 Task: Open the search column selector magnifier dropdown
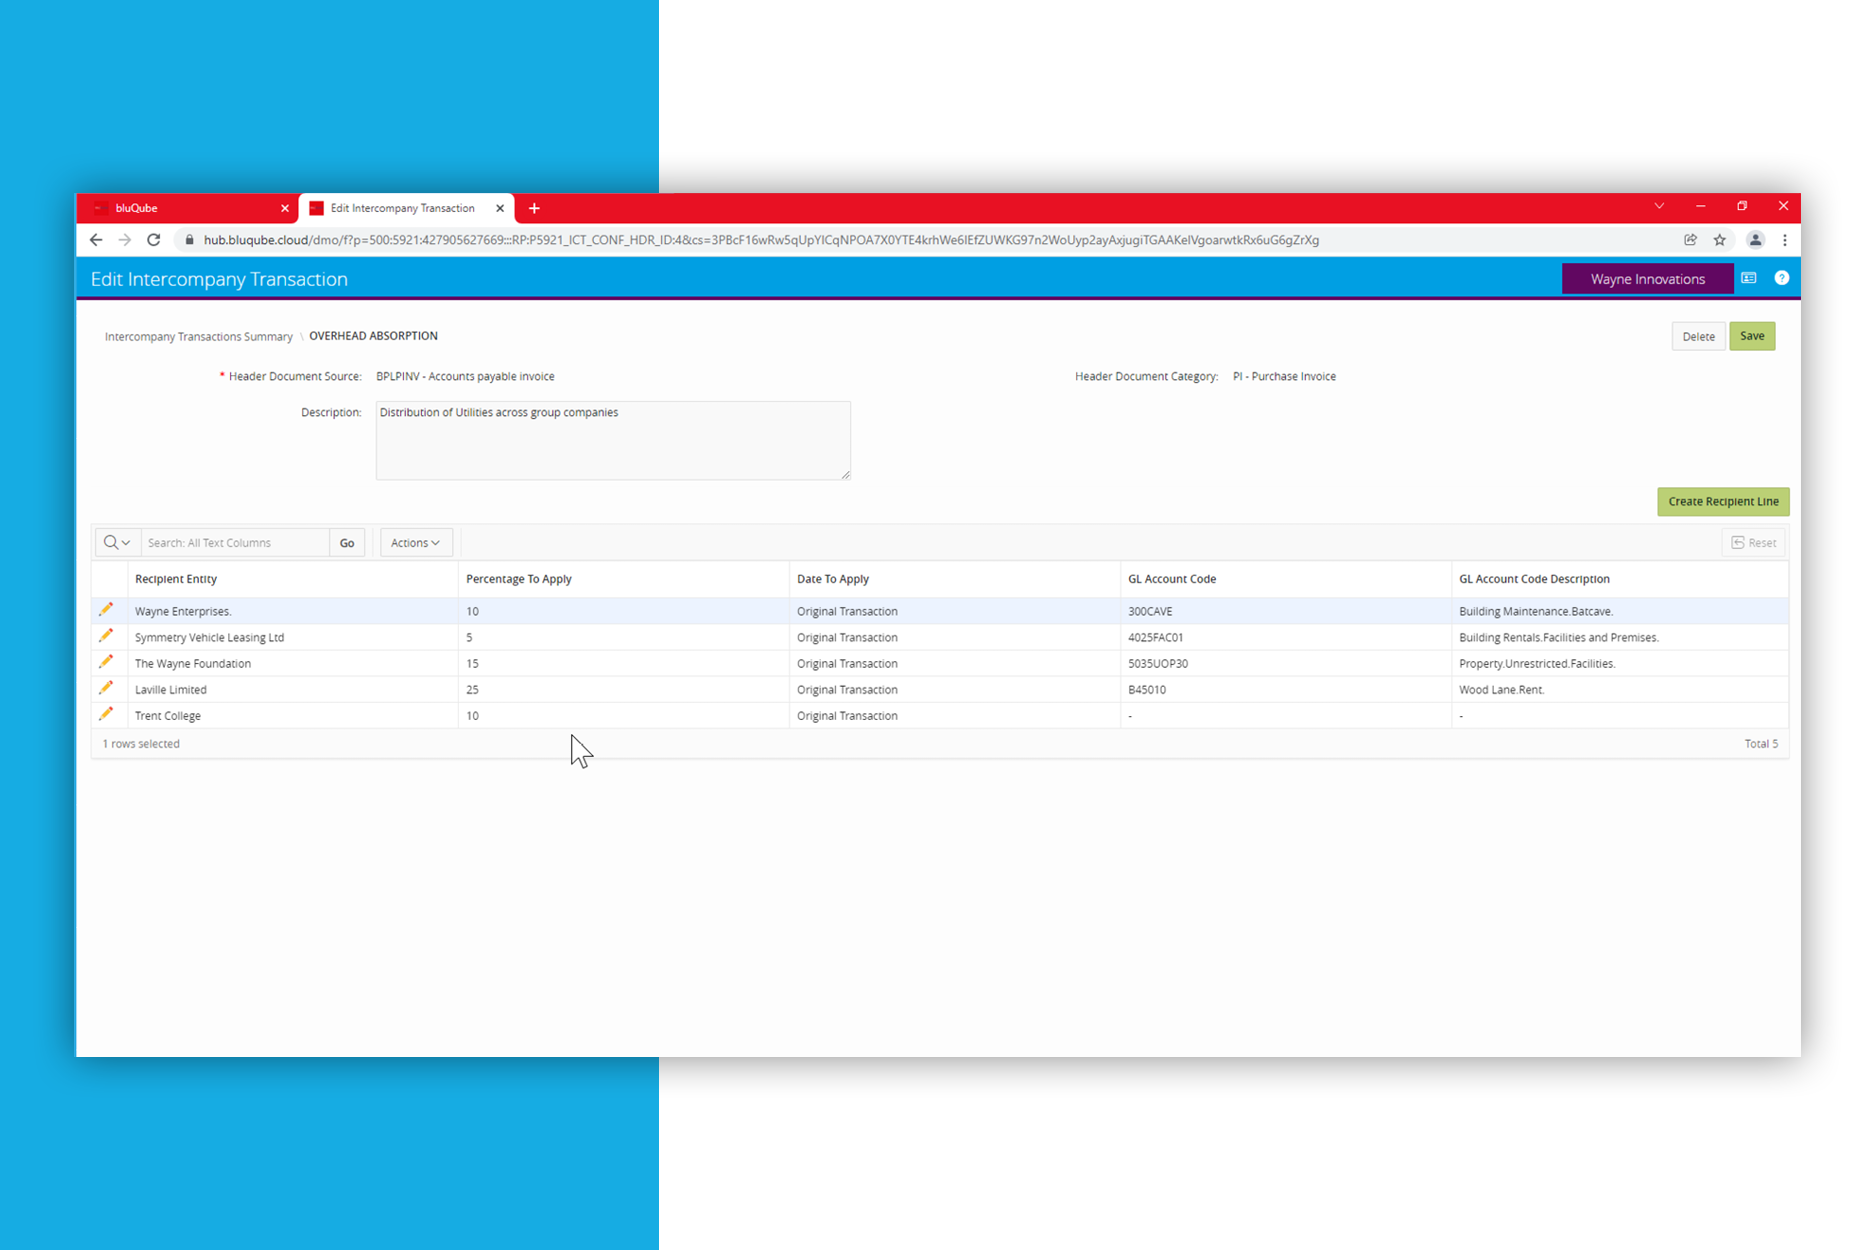point(117,543)
